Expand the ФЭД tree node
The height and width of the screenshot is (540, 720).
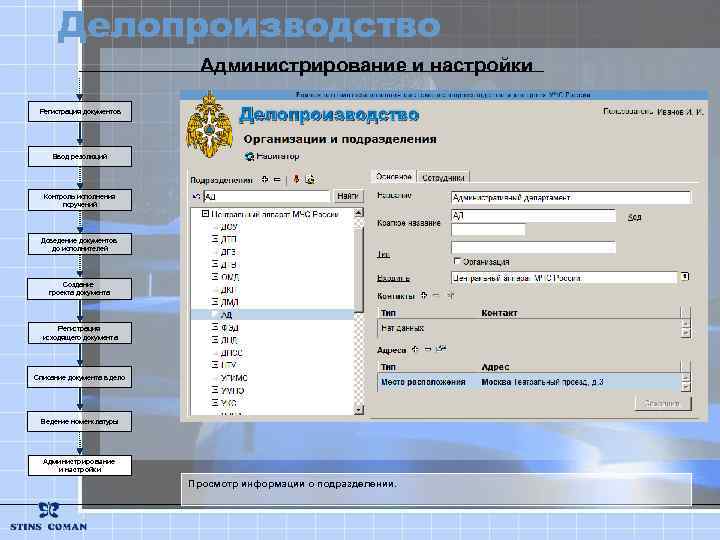pyautogui.click(x=215, y=327)
